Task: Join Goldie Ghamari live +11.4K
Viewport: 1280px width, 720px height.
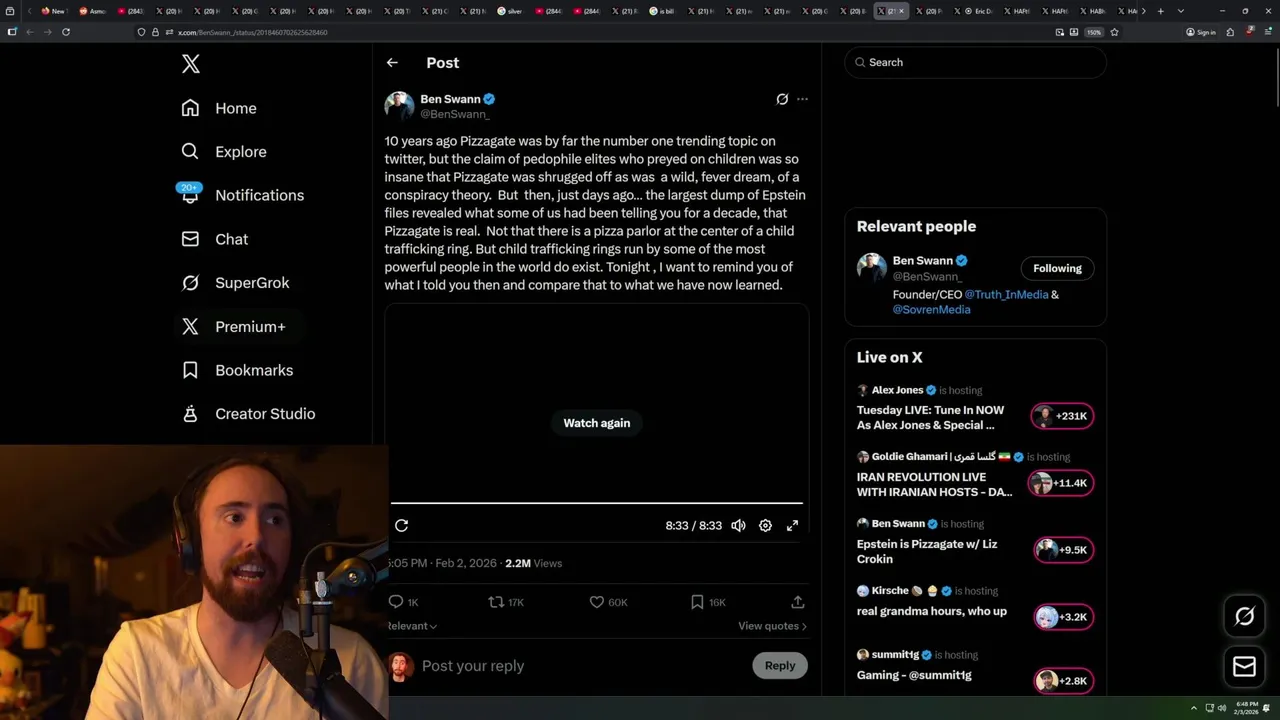Action: [1062, 483]
